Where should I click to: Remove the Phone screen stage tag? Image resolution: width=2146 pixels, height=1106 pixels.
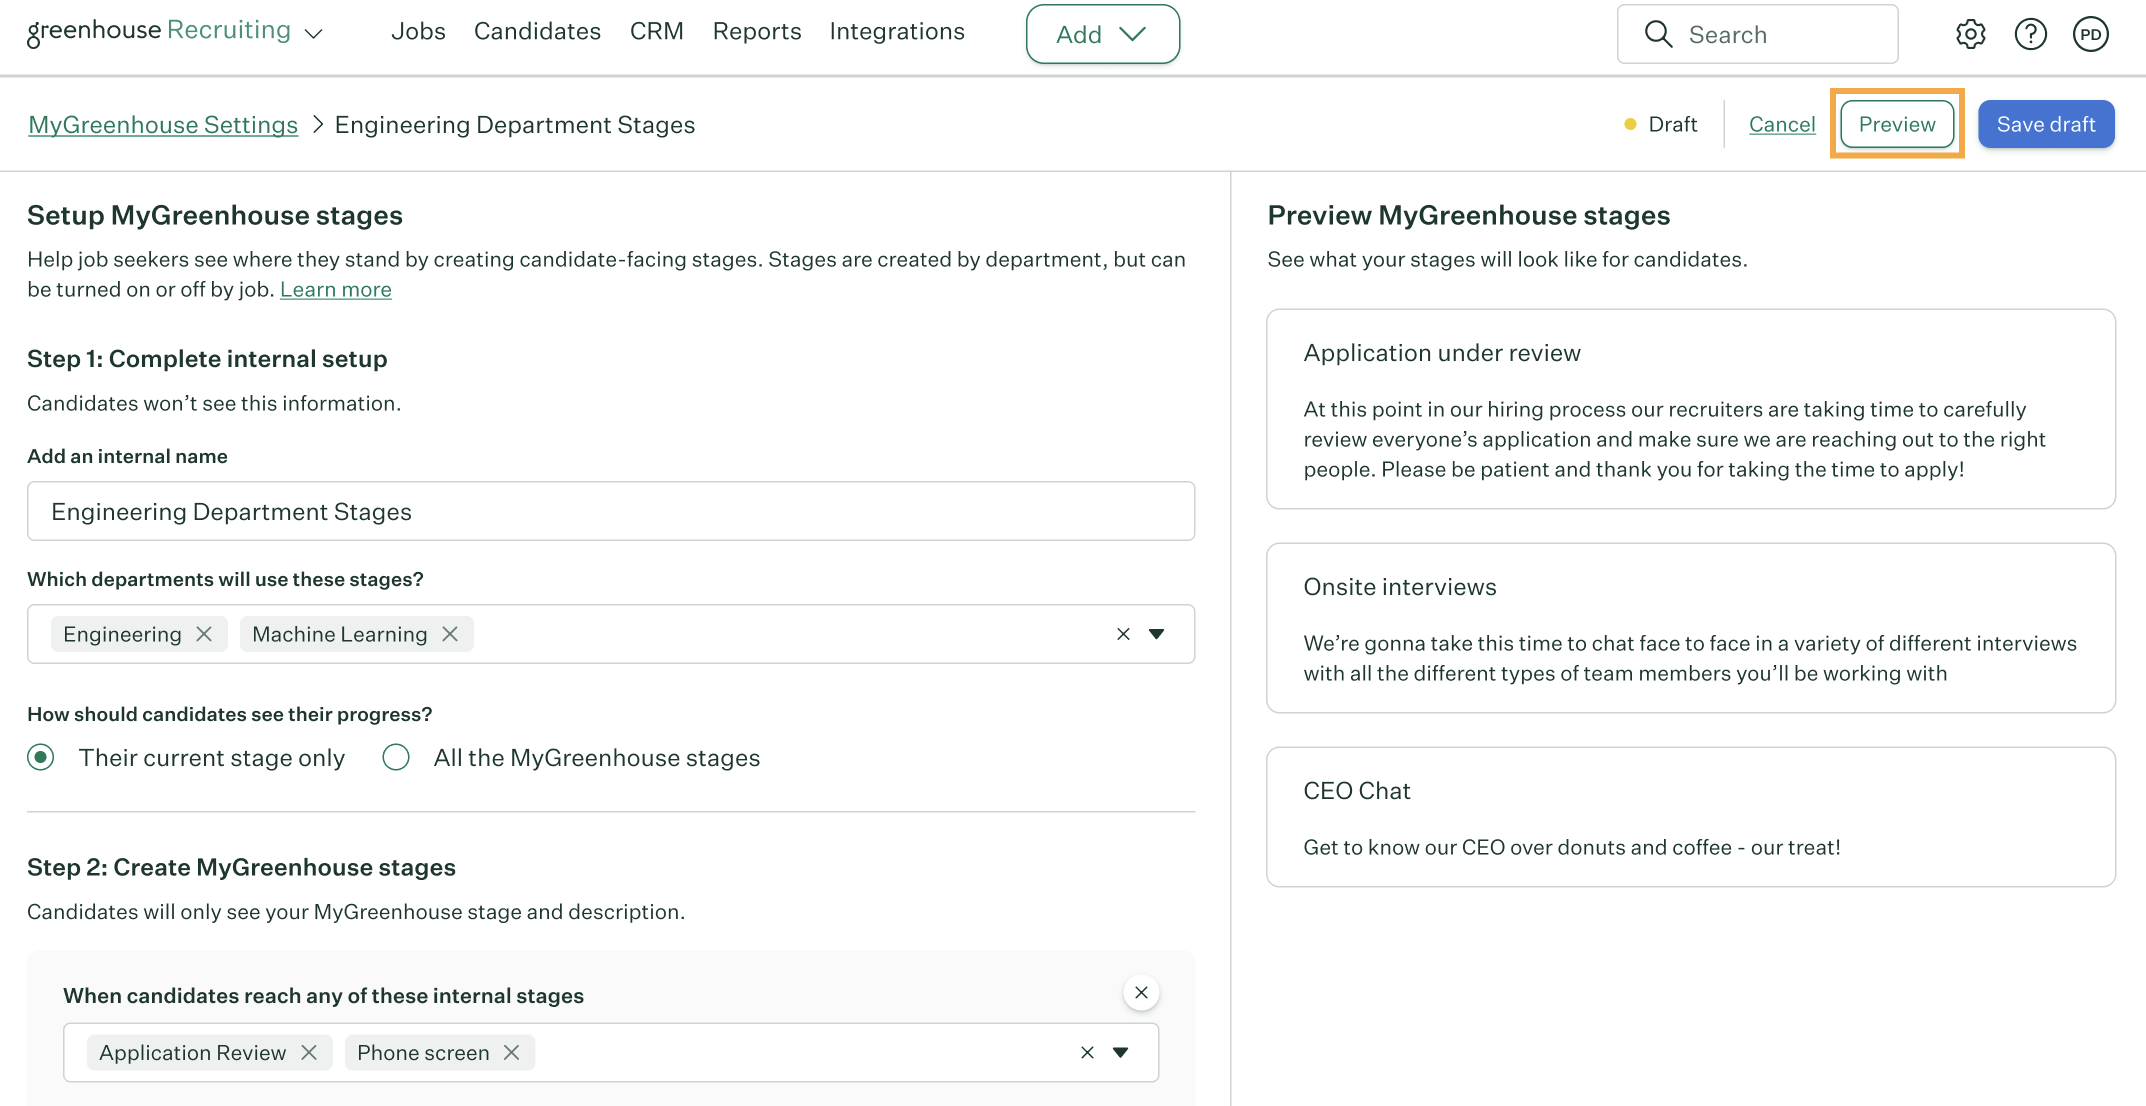tap(511, 1052)
